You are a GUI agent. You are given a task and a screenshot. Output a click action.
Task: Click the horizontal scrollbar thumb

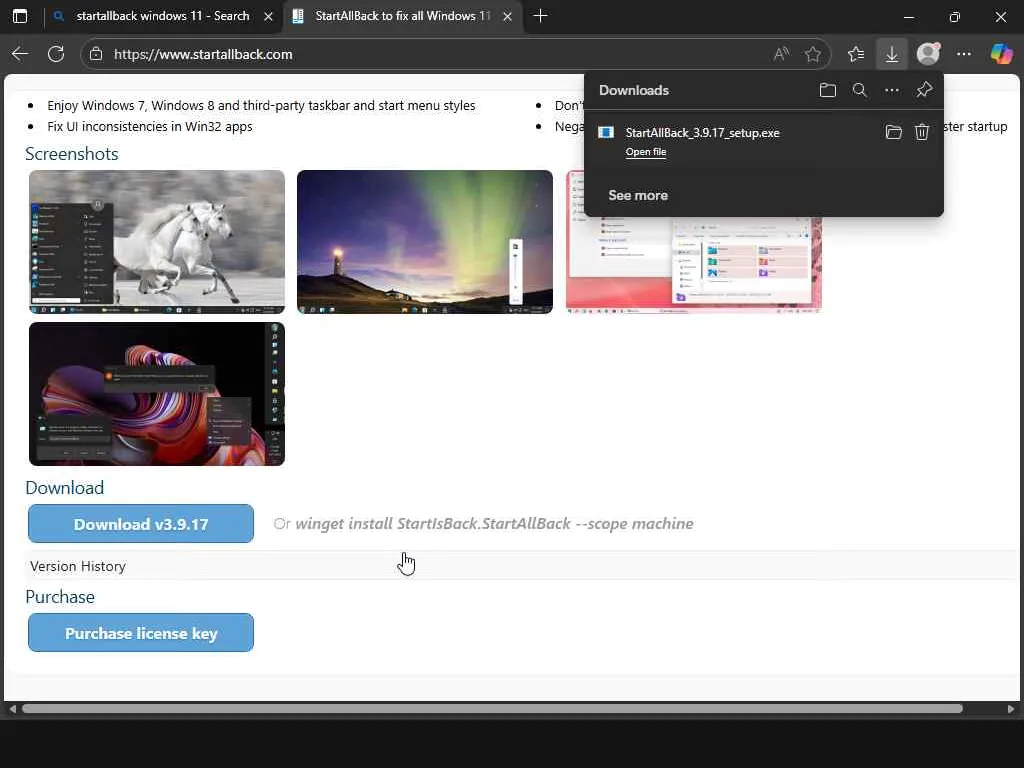click(x=492, y=709)
